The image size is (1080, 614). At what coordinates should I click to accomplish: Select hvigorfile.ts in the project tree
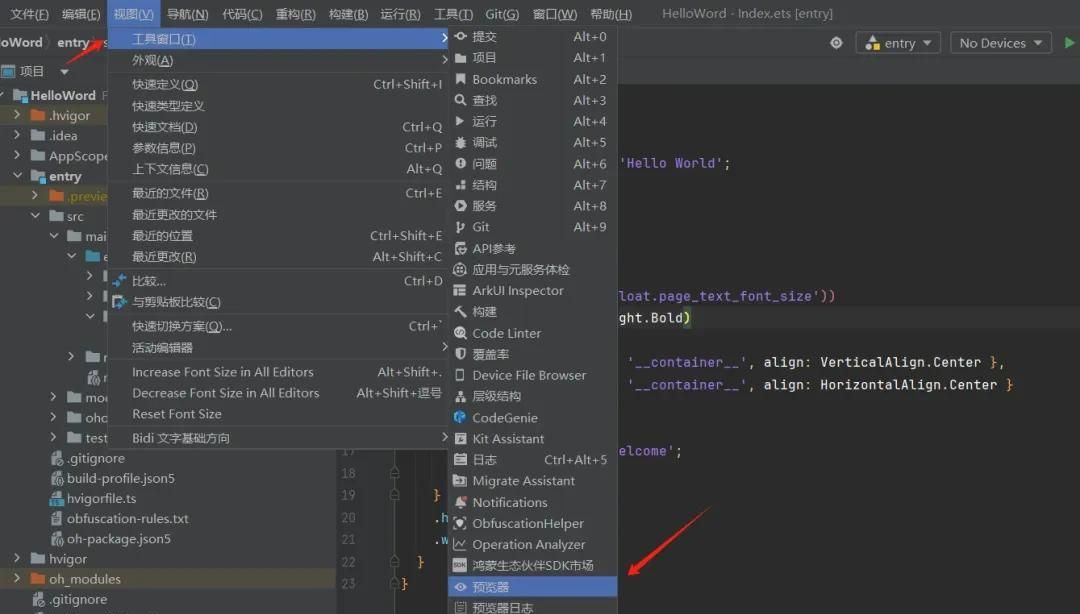pos(101,498)
